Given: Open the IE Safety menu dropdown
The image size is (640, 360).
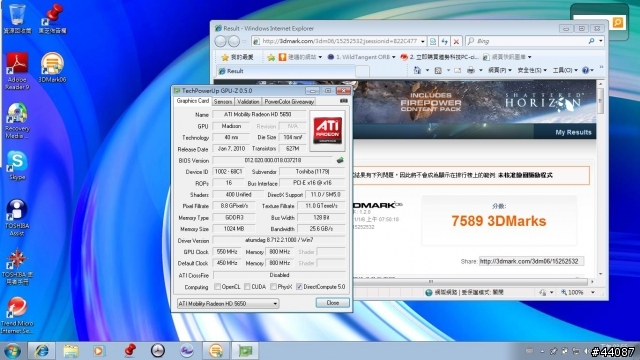Looking at the screenshot, I should click(532, 70).
